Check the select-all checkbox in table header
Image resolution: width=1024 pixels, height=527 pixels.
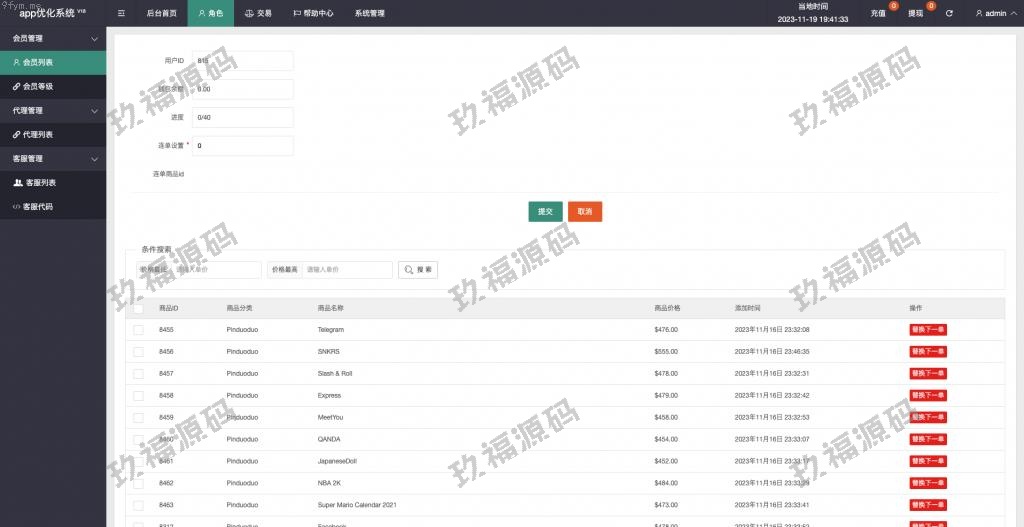pyautogui.click(x=138, y=308)
